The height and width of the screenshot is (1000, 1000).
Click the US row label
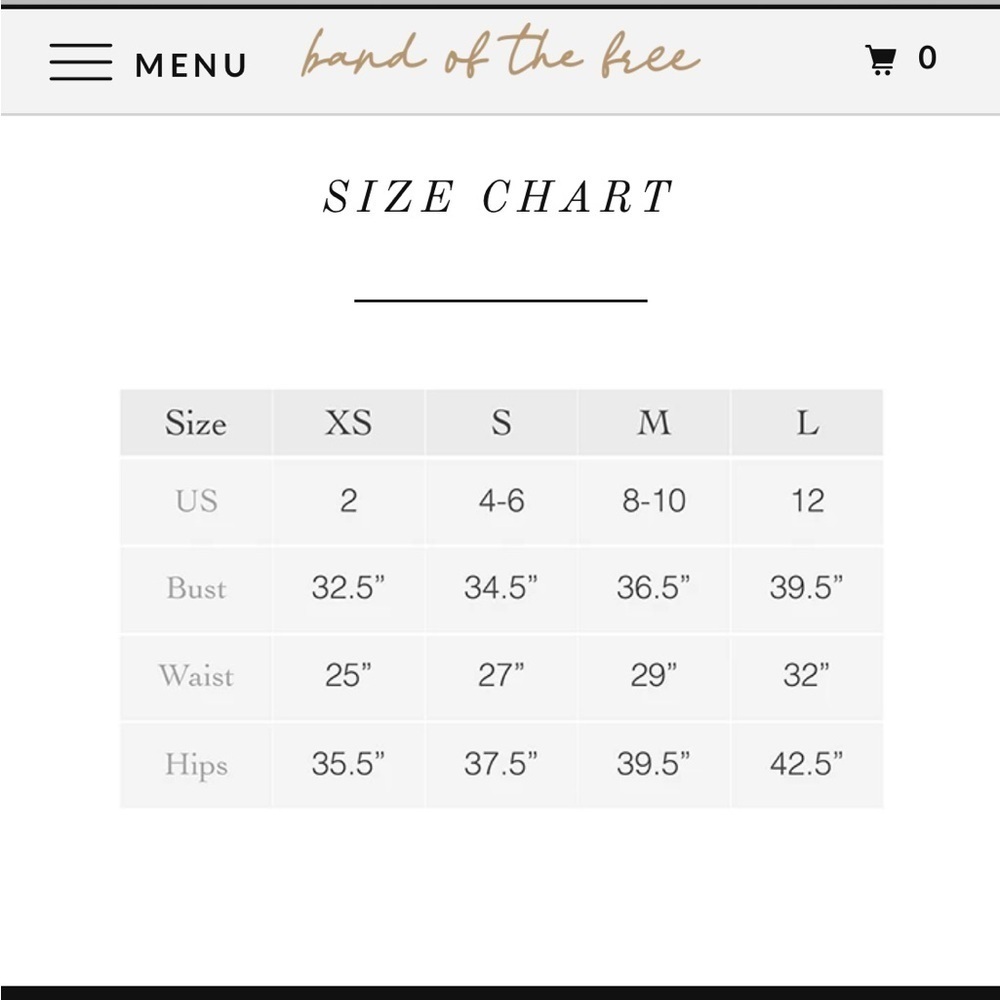coord(196,500)
